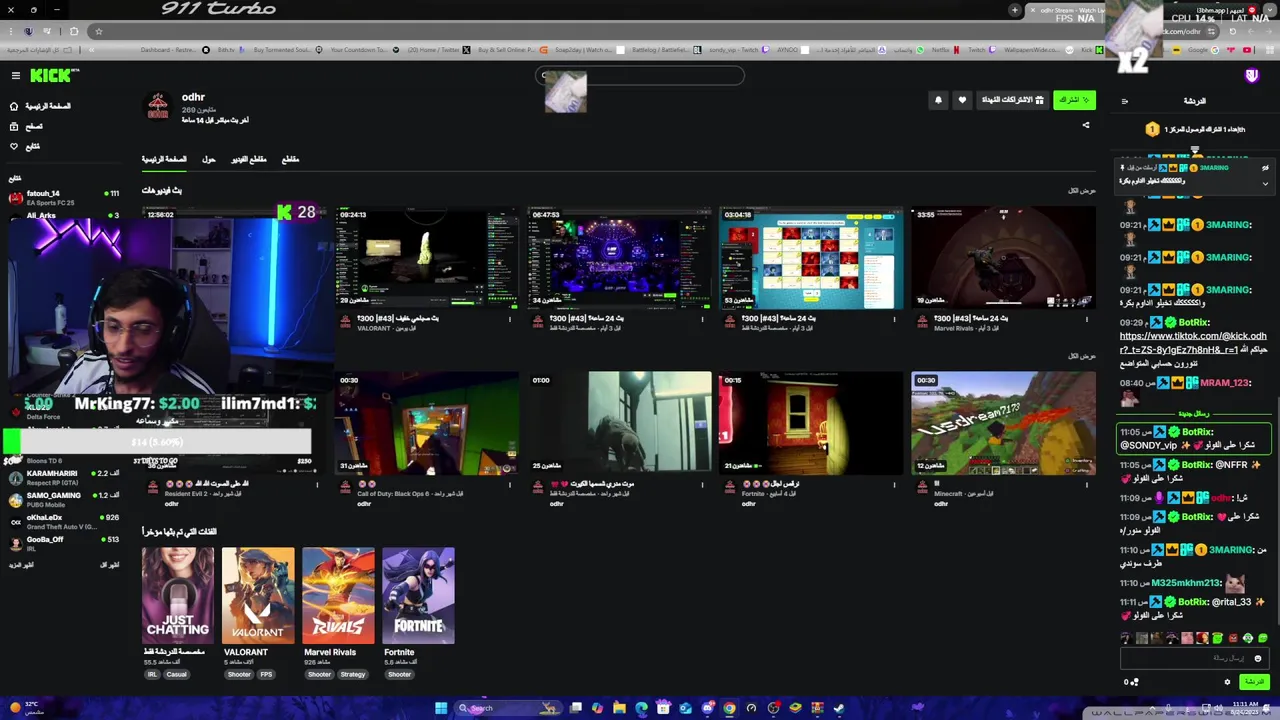
Task: Open fatouh_14 channel in the sidebar
Action: [62, 197]
